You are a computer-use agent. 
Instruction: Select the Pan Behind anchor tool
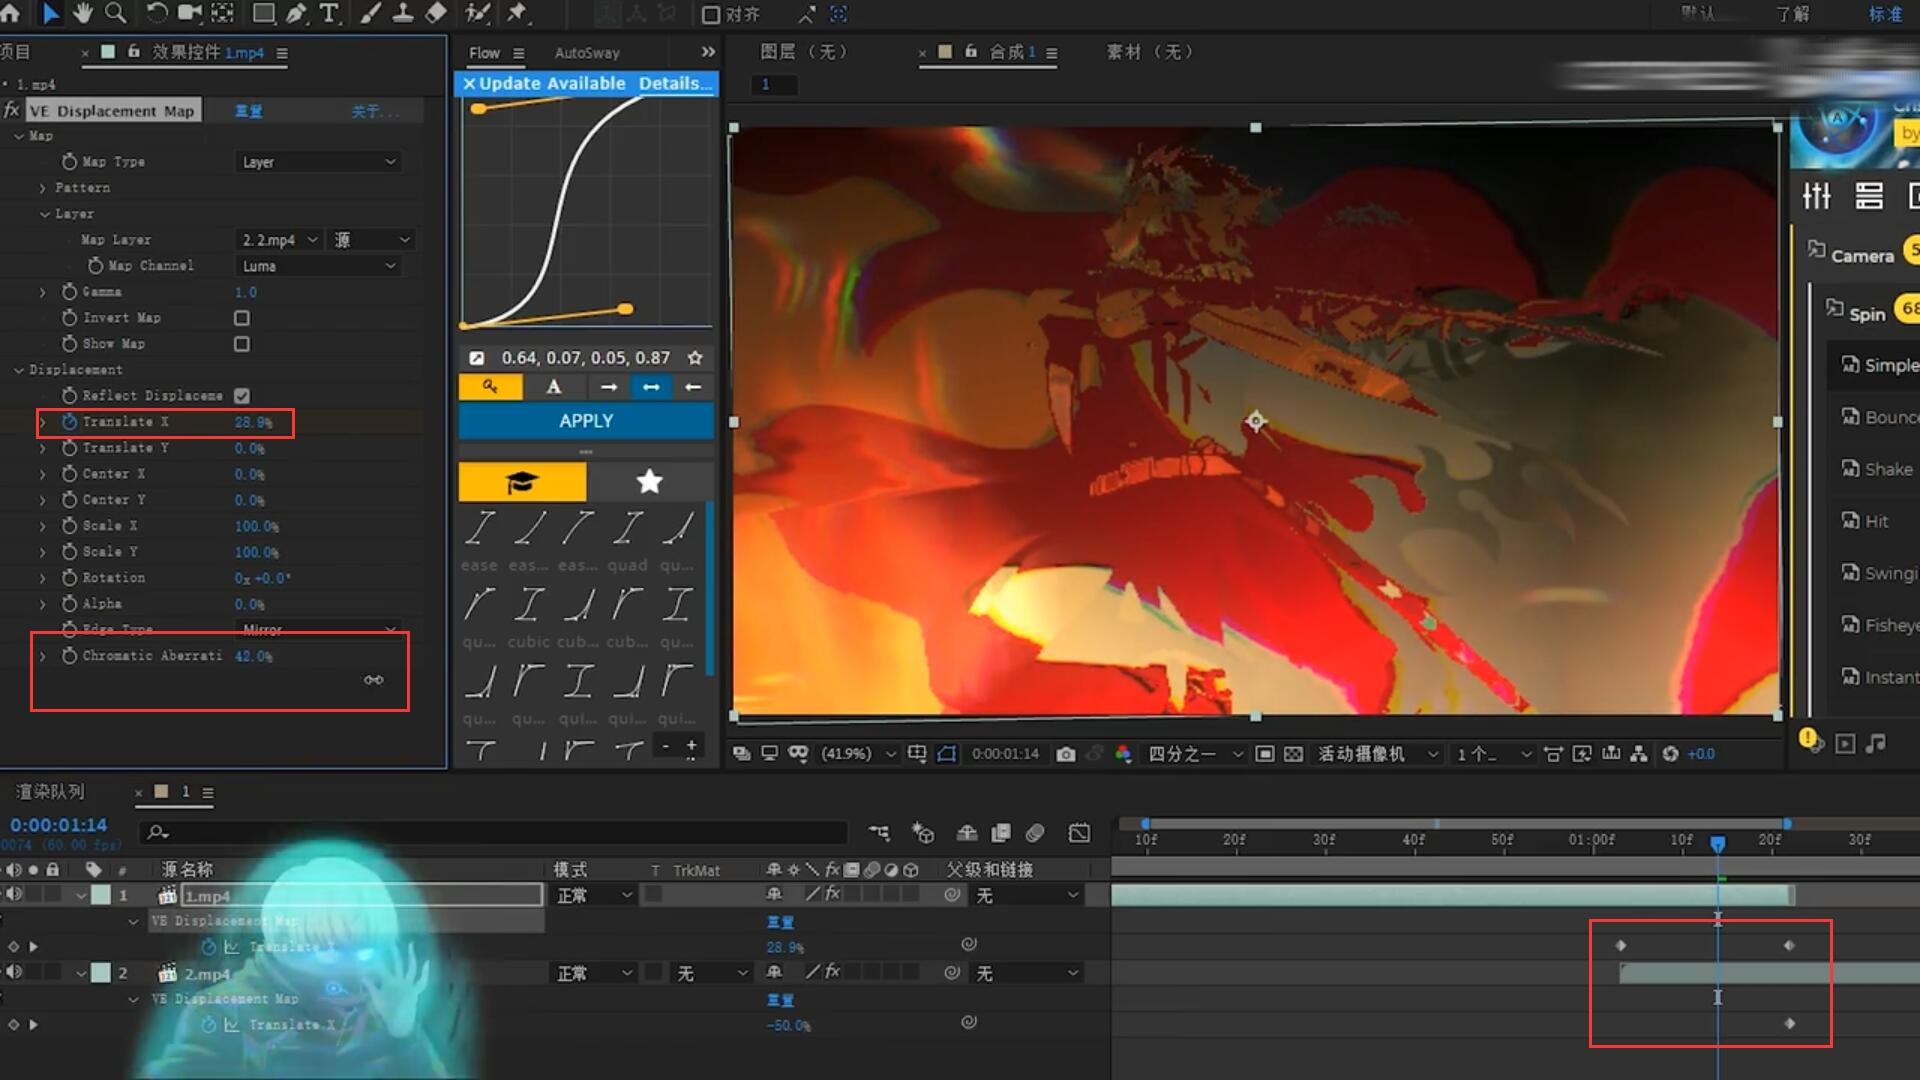[x=222, y=13]
